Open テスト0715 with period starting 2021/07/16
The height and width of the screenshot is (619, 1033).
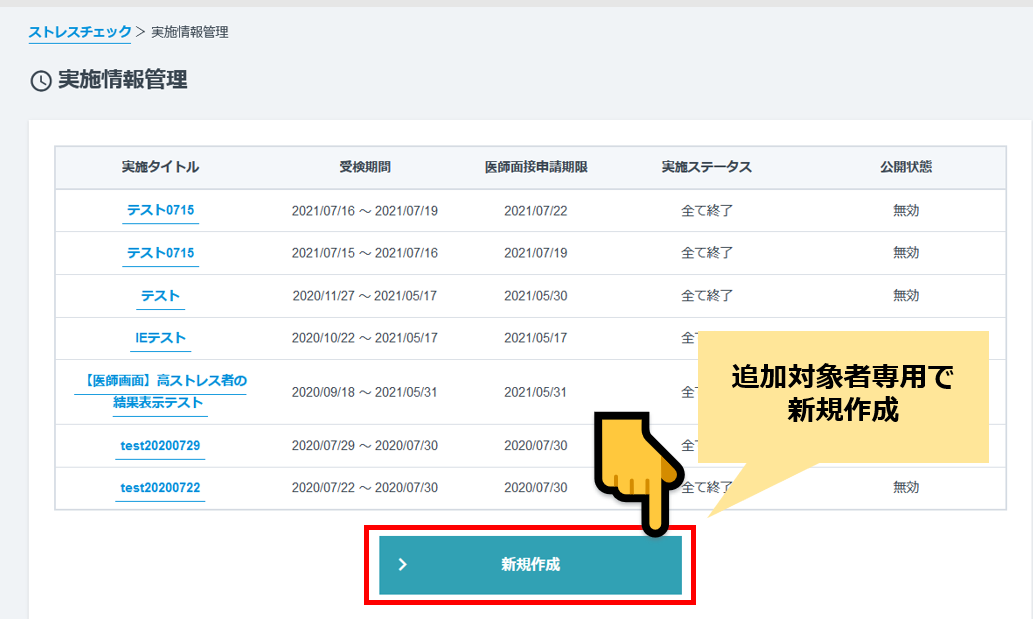pyautogui.click(x=160, y=211)
